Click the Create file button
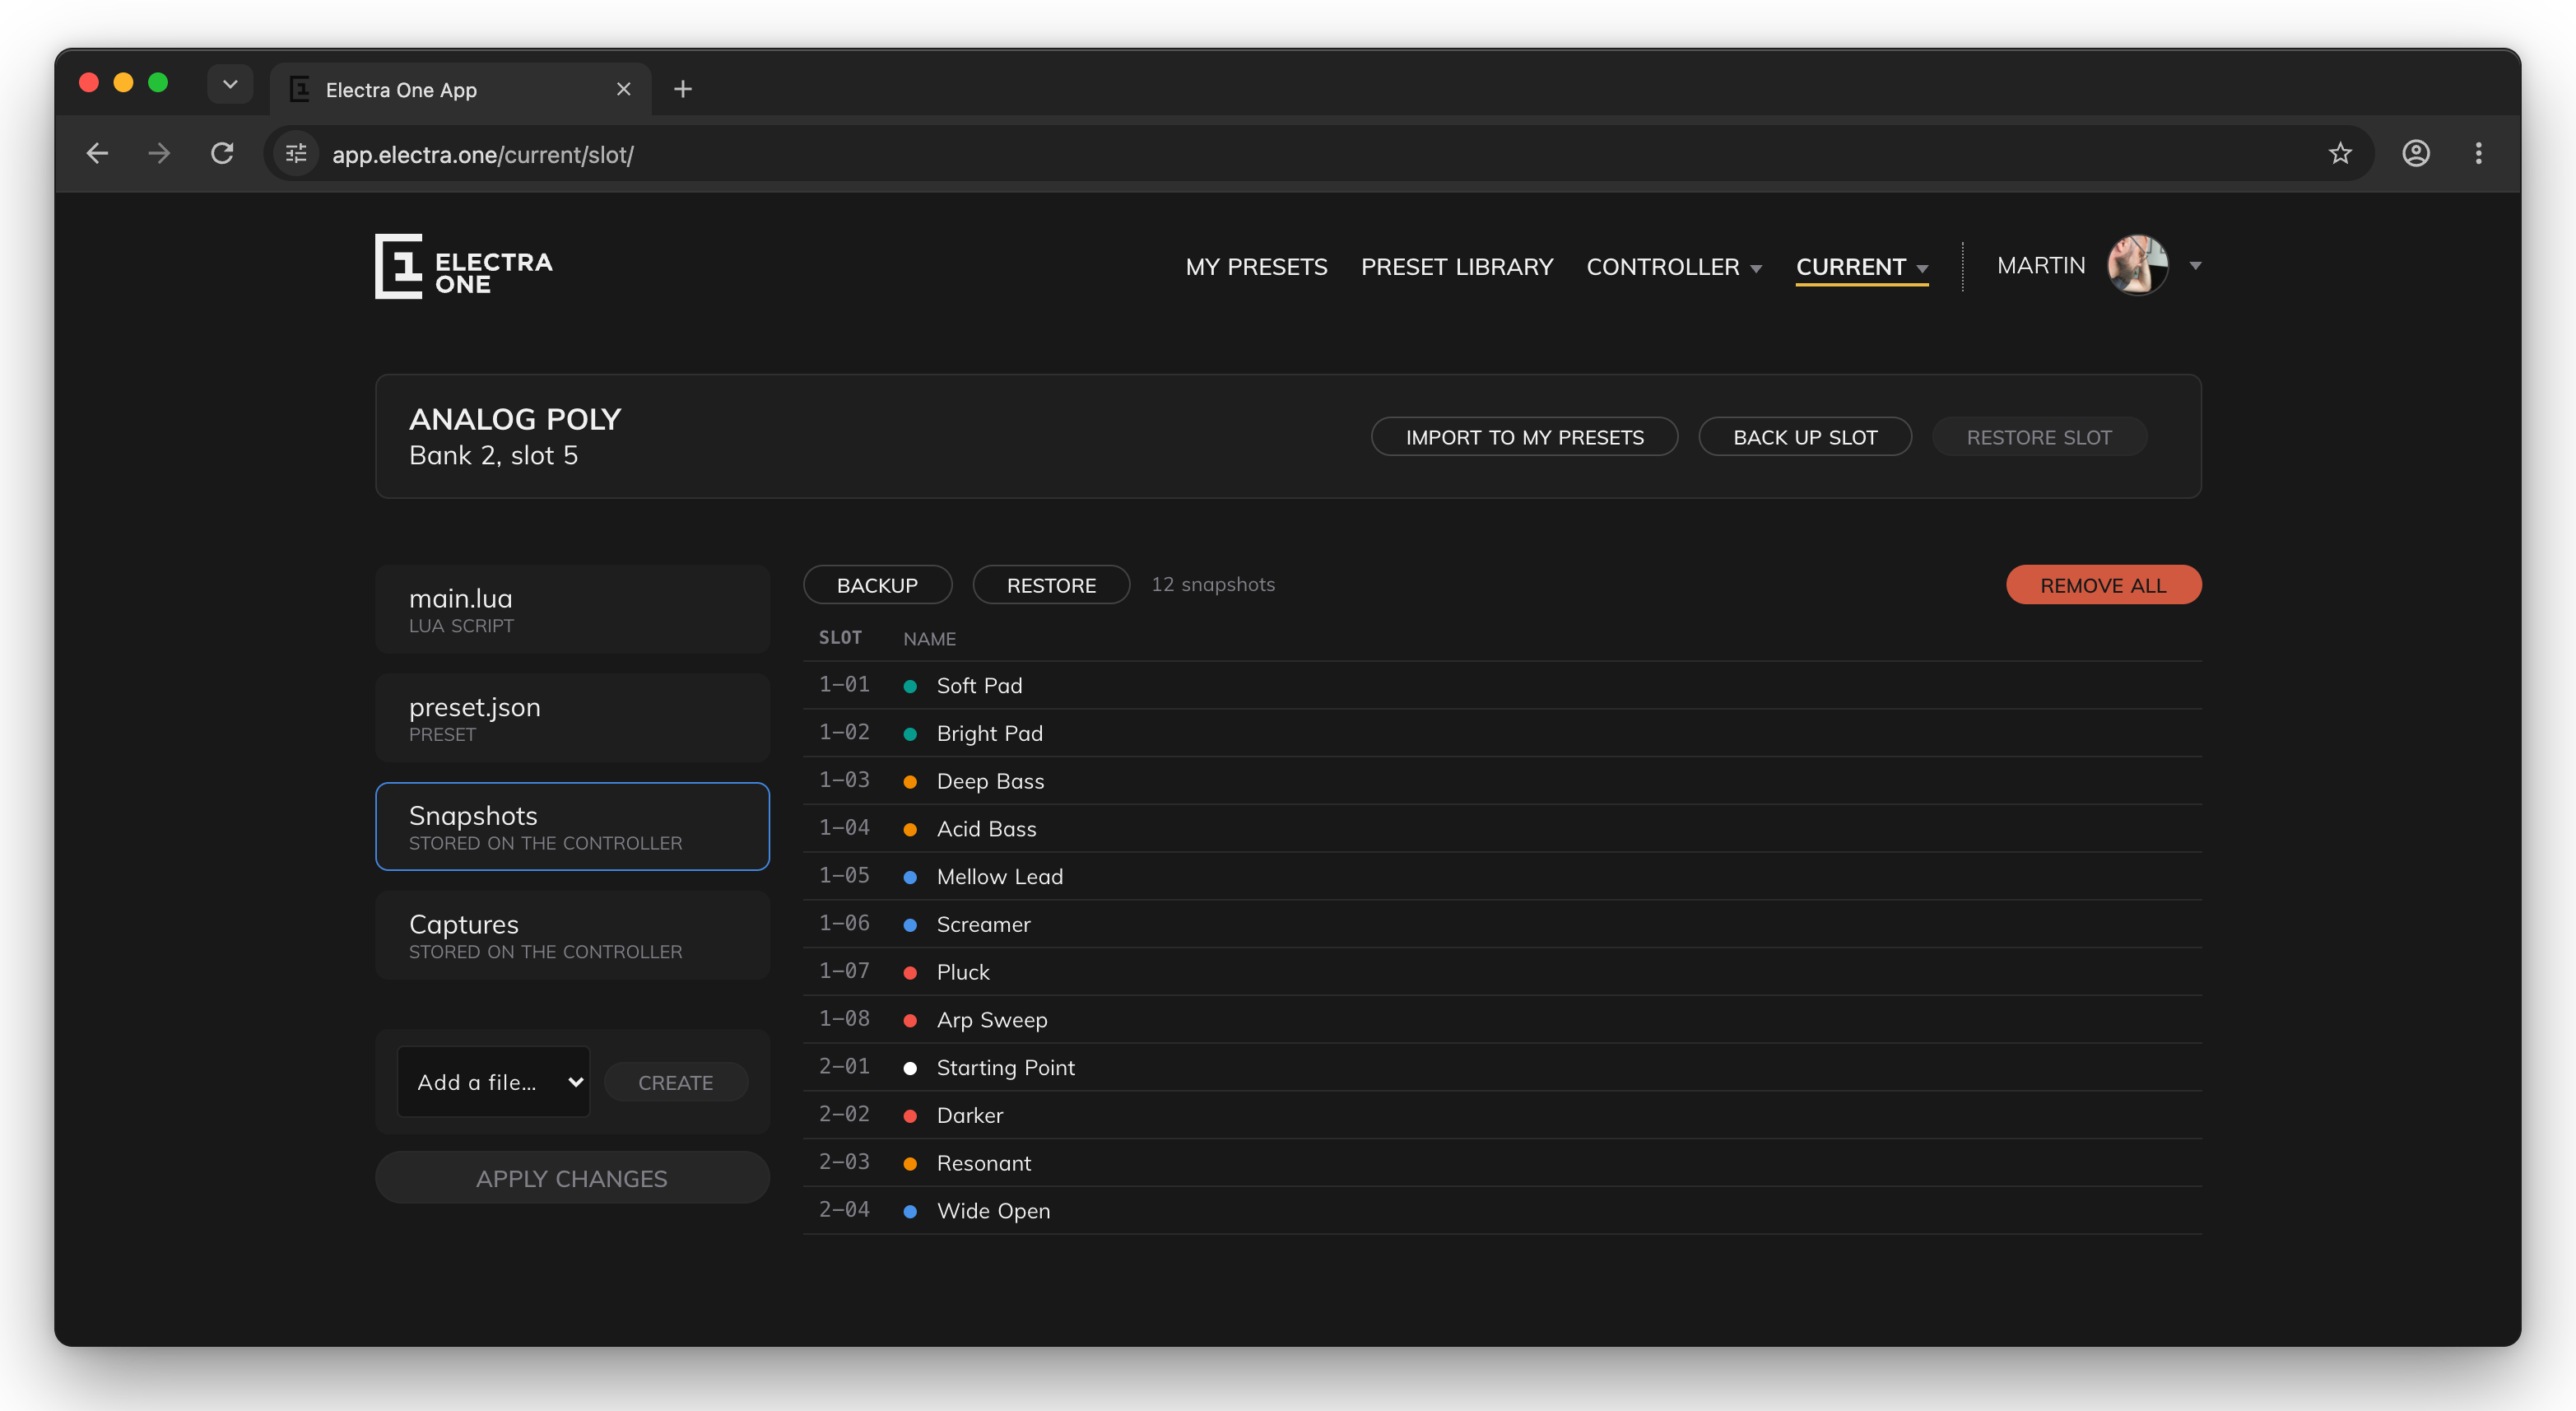The height and width of the screenshot is (1411, 2576). (675, 1082)
